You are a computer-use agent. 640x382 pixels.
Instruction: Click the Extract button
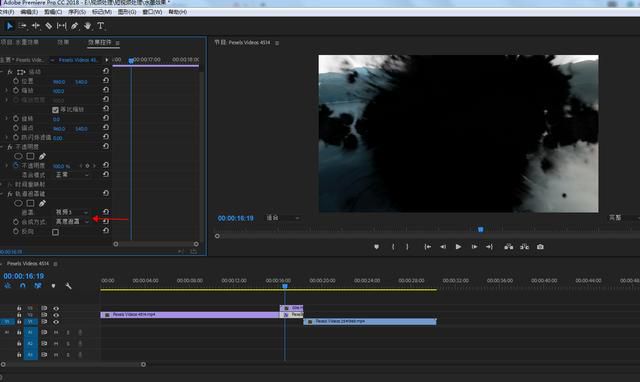(524, 247)
